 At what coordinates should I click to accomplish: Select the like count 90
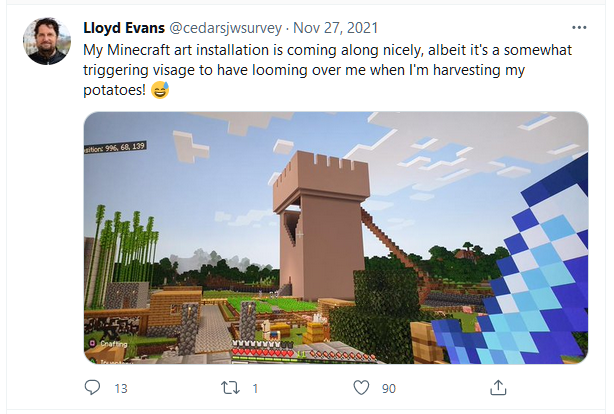click(x=389, y=389)
